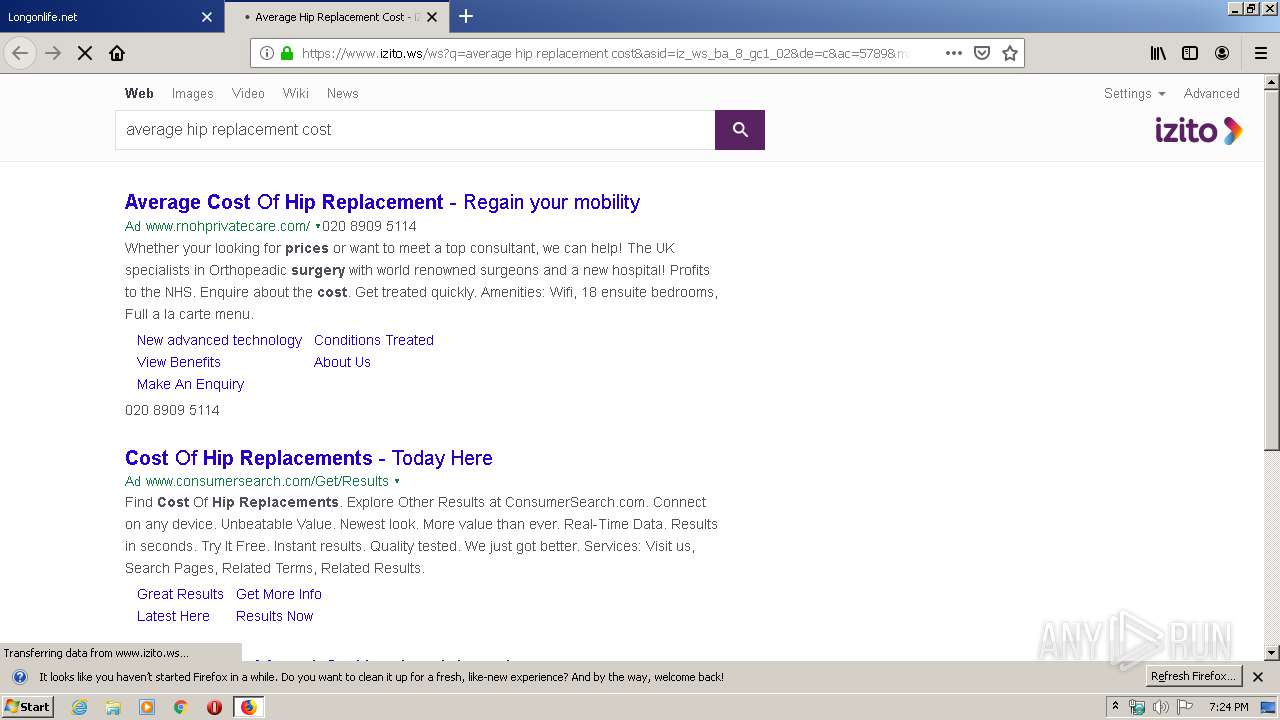1280x720 pixels.
Task: Open the Firefox home page
Action: [117, 53]
